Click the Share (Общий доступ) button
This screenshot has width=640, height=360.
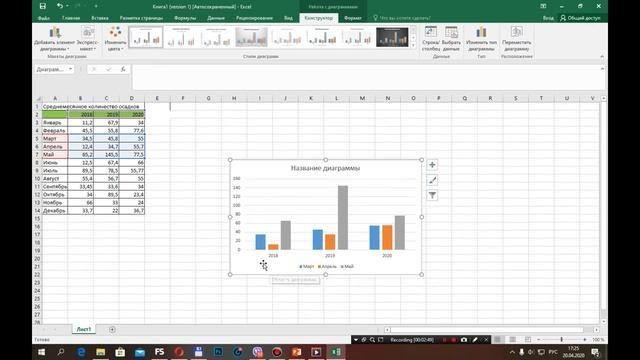pos(580,18)
